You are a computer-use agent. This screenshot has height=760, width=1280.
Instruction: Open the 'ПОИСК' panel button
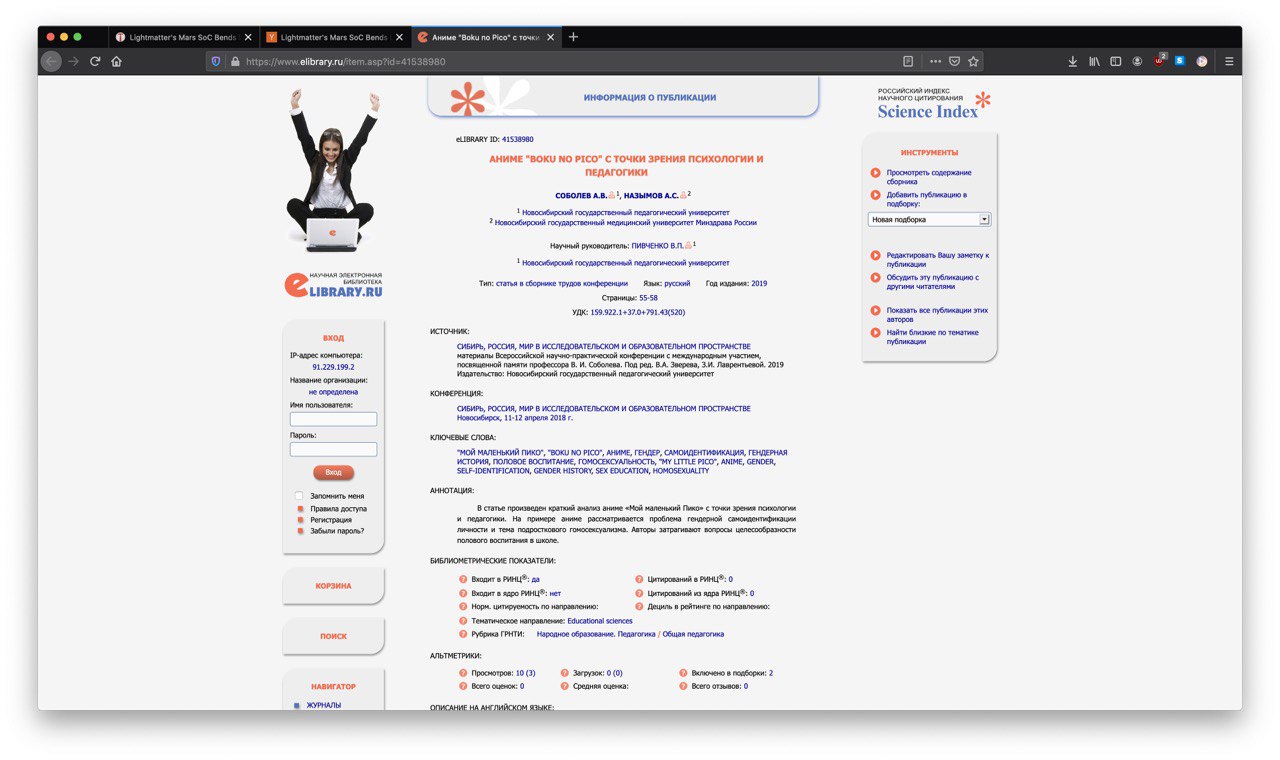click(333, 636)
